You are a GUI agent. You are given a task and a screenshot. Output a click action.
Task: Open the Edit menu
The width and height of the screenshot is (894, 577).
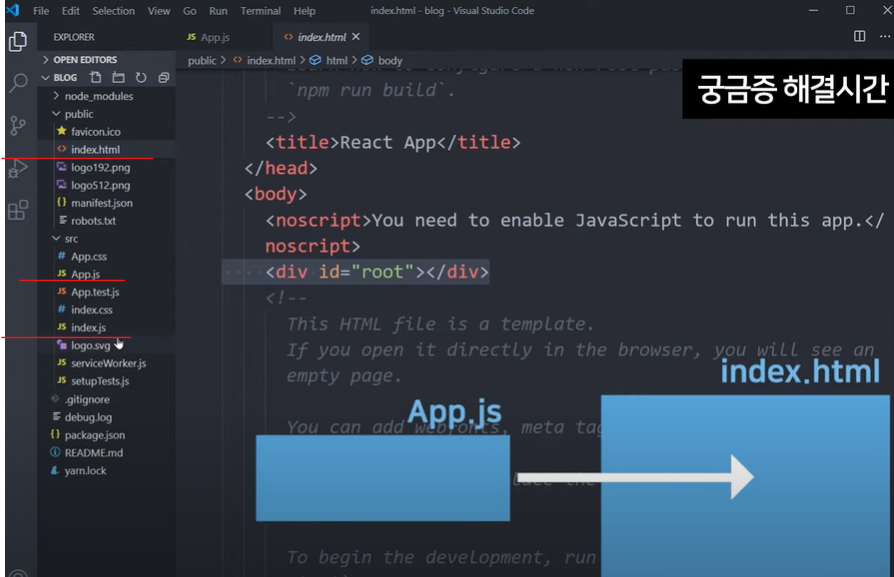coord(71,11)
